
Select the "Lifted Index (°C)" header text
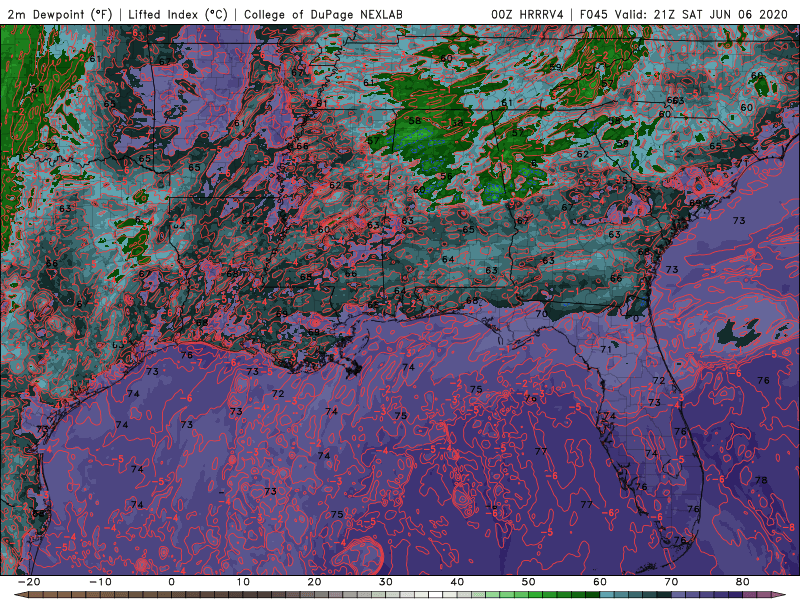pyautogui.click(x=178, y=15)
